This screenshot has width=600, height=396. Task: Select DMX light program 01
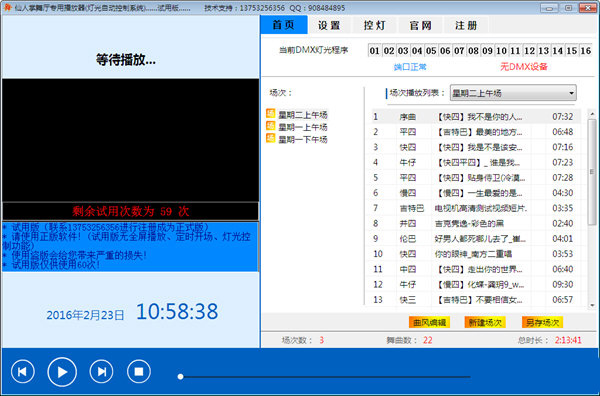tap(375, 51)
